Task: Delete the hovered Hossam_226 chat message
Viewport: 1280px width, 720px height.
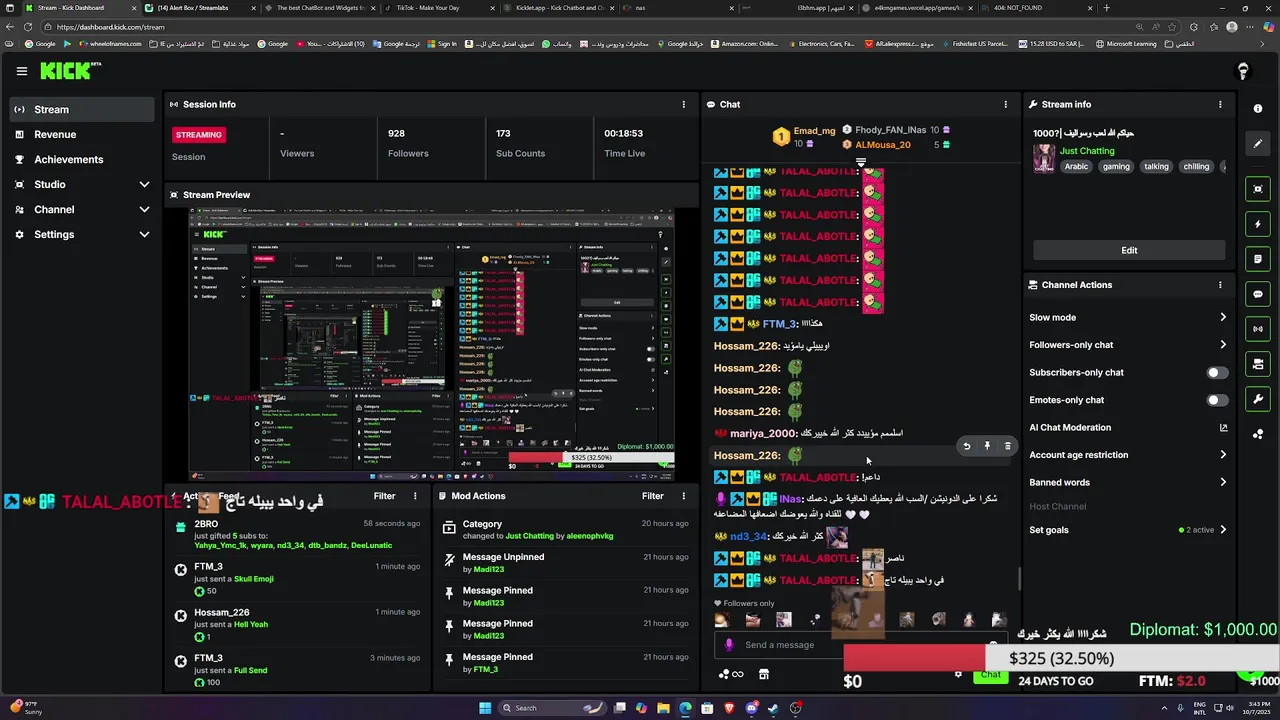Action: (x=1007, y=446)
